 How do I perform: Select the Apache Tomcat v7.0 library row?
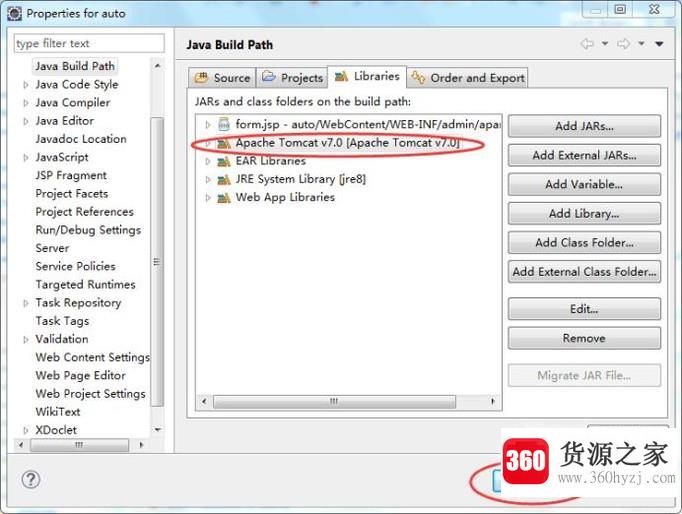click(x=348, y=143)
